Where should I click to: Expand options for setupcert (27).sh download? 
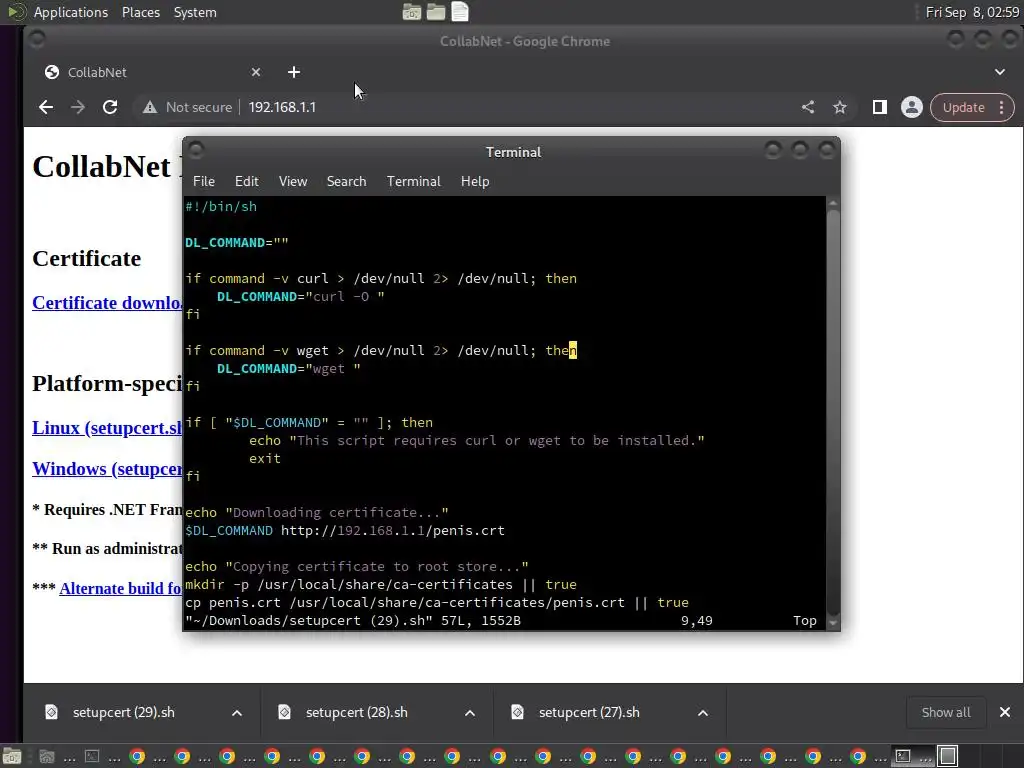(x=703, y=712)
